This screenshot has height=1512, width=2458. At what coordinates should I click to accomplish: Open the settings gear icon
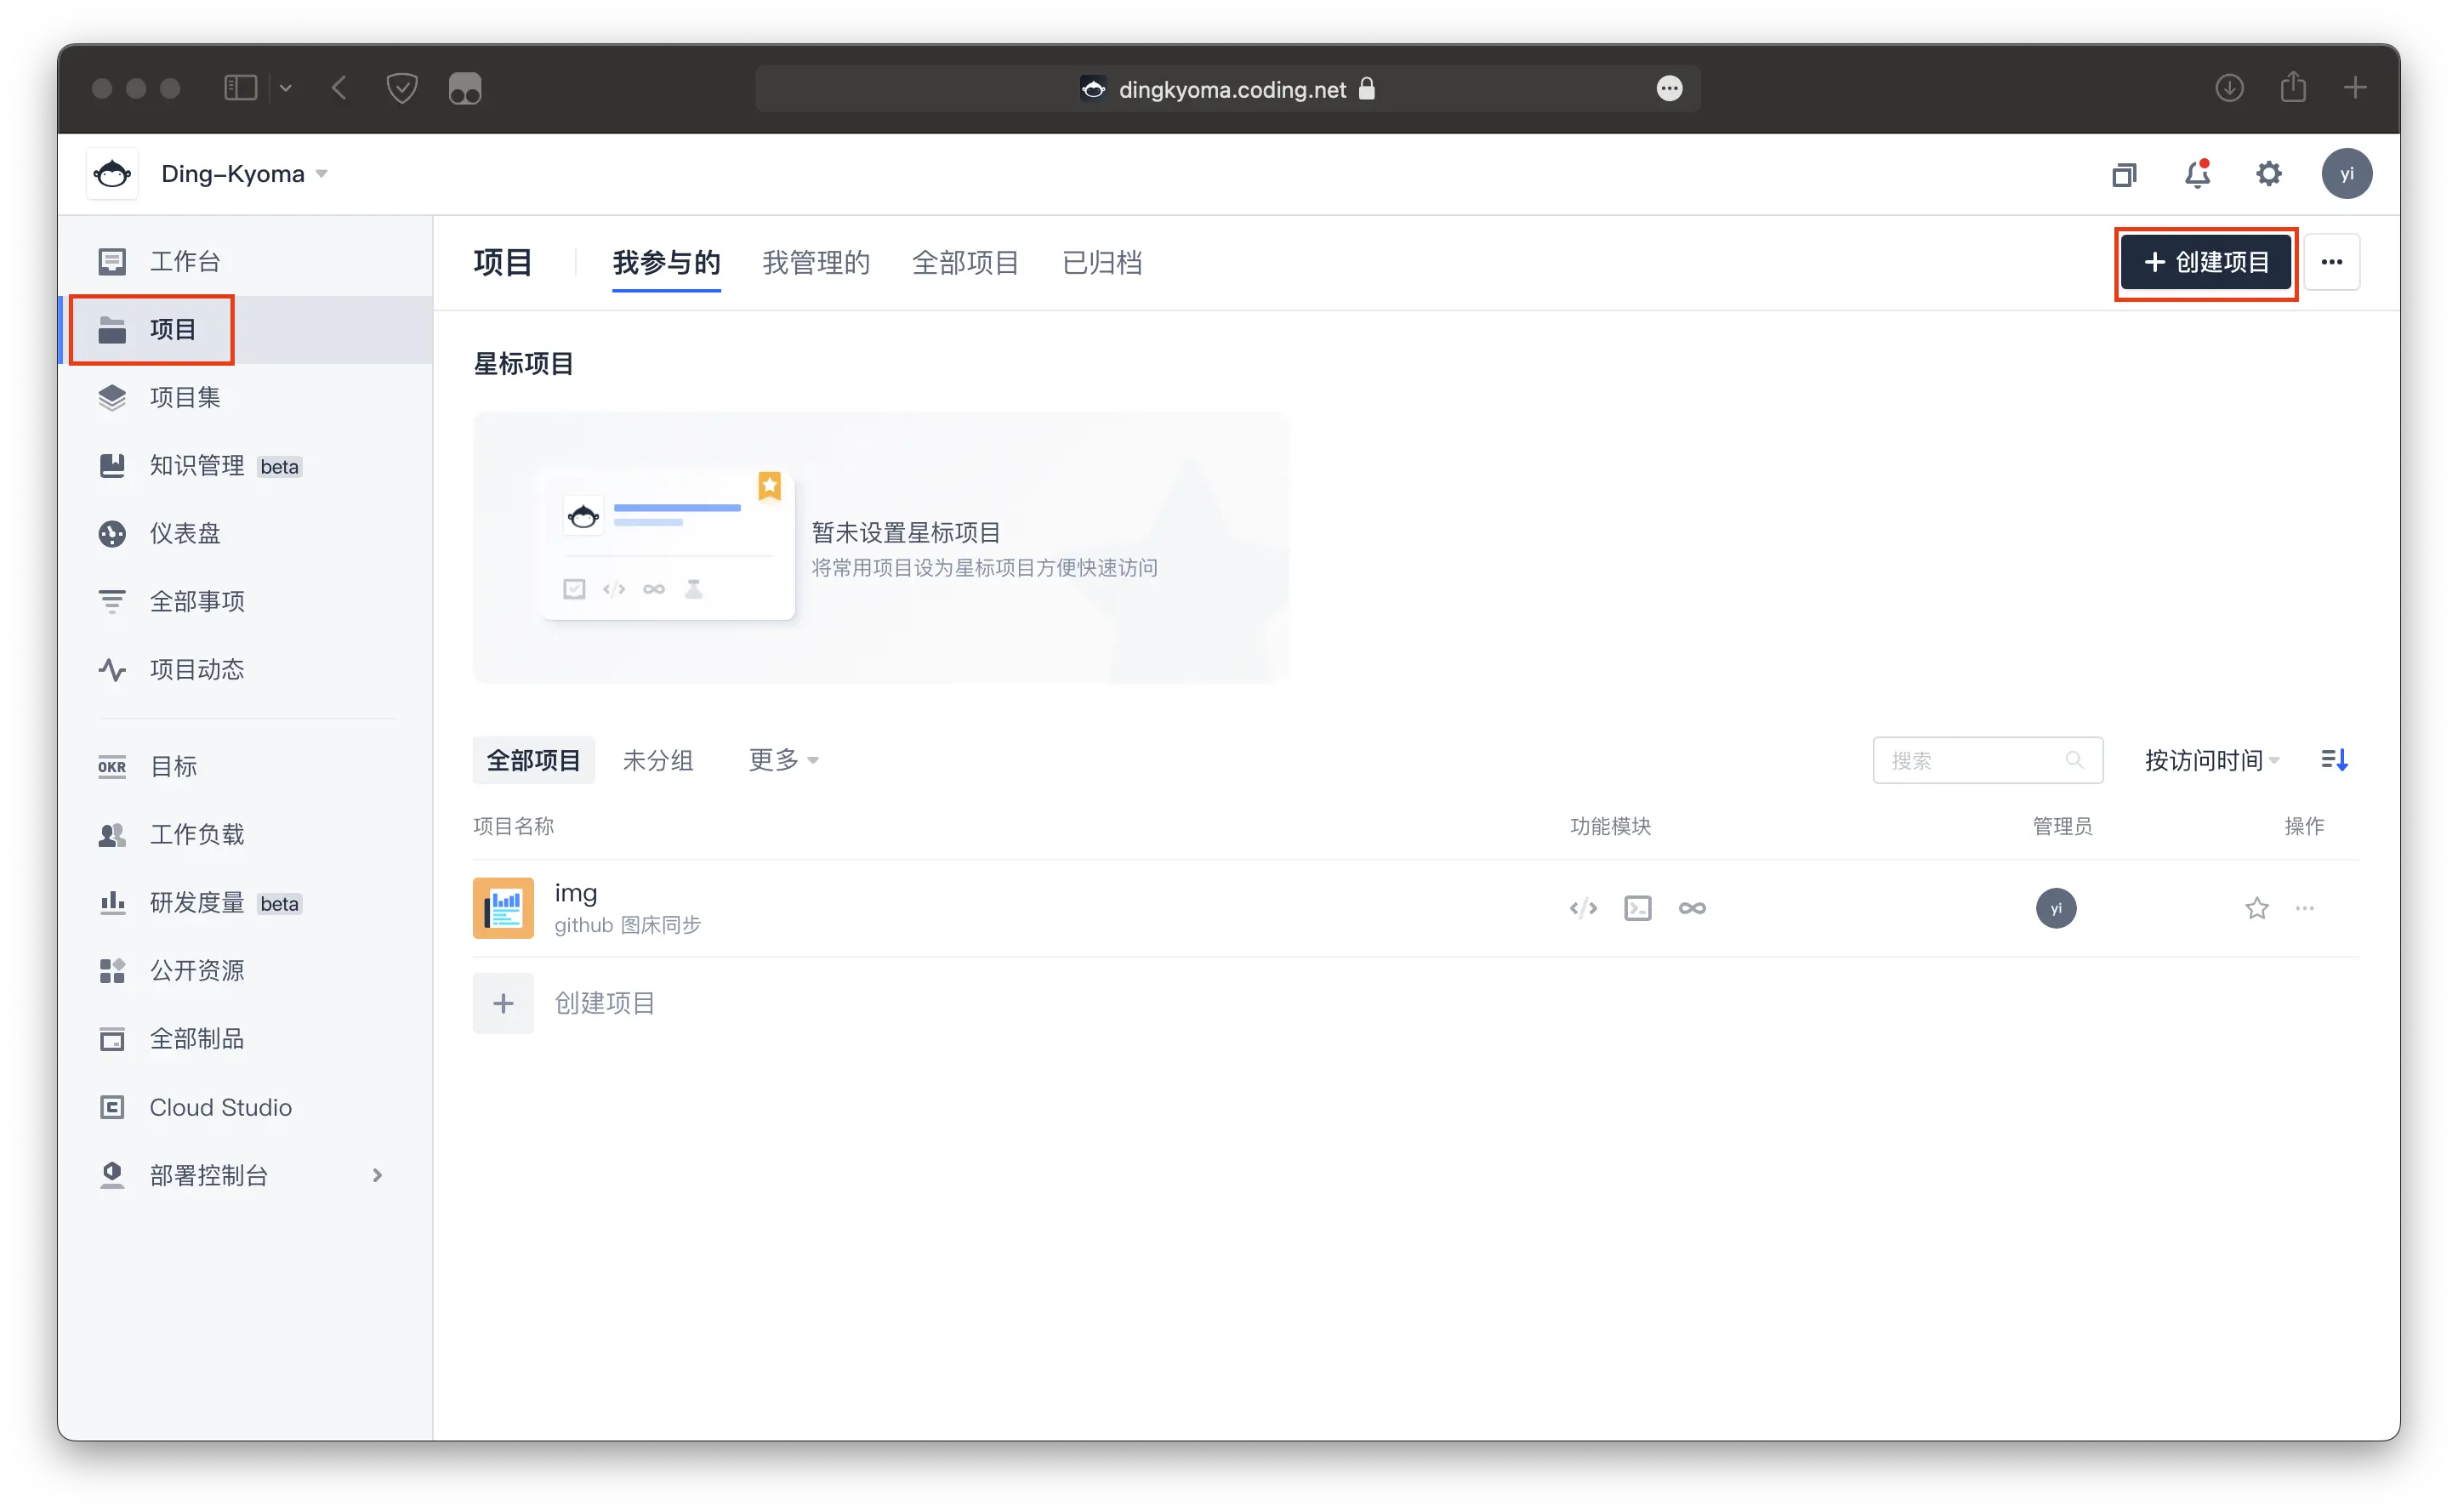click(x=2268, y=174)
